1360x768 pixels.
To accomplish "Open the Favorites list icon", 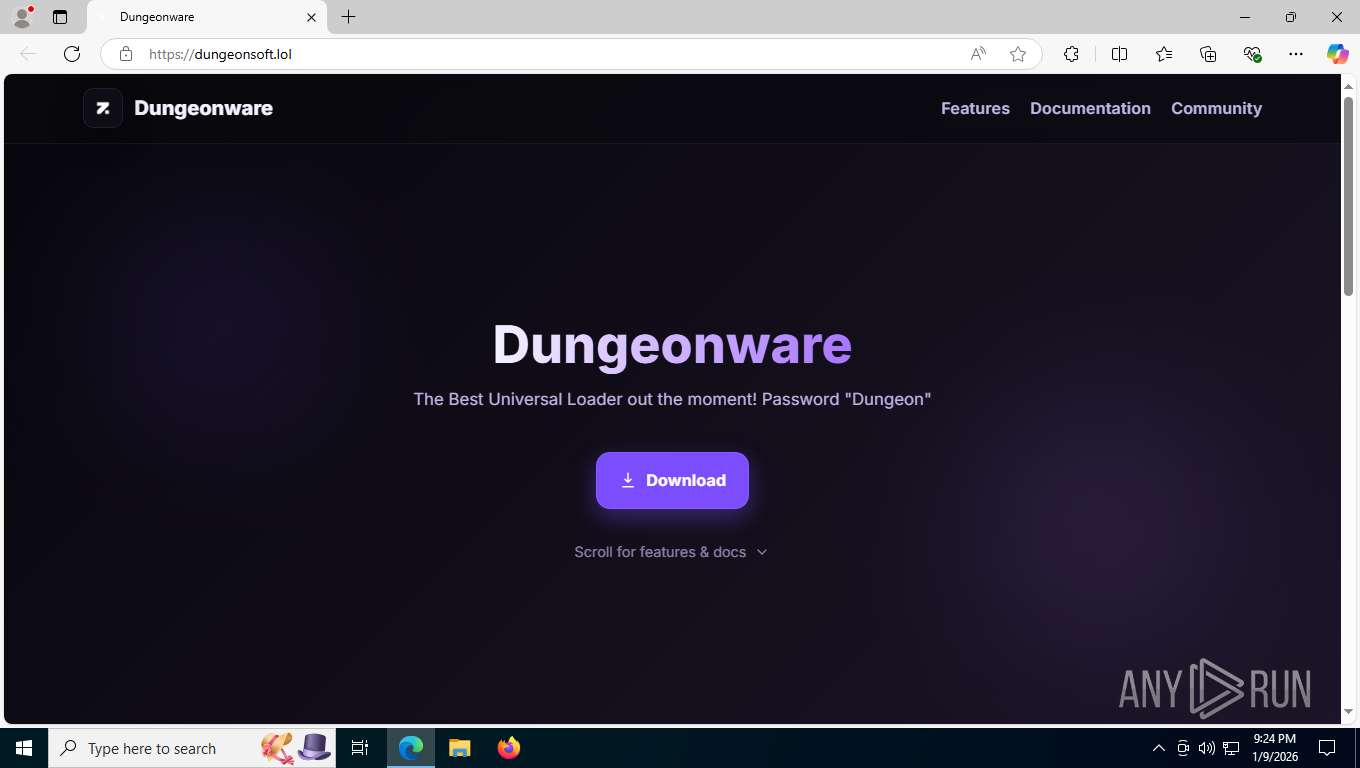I will click(1164, 54).
